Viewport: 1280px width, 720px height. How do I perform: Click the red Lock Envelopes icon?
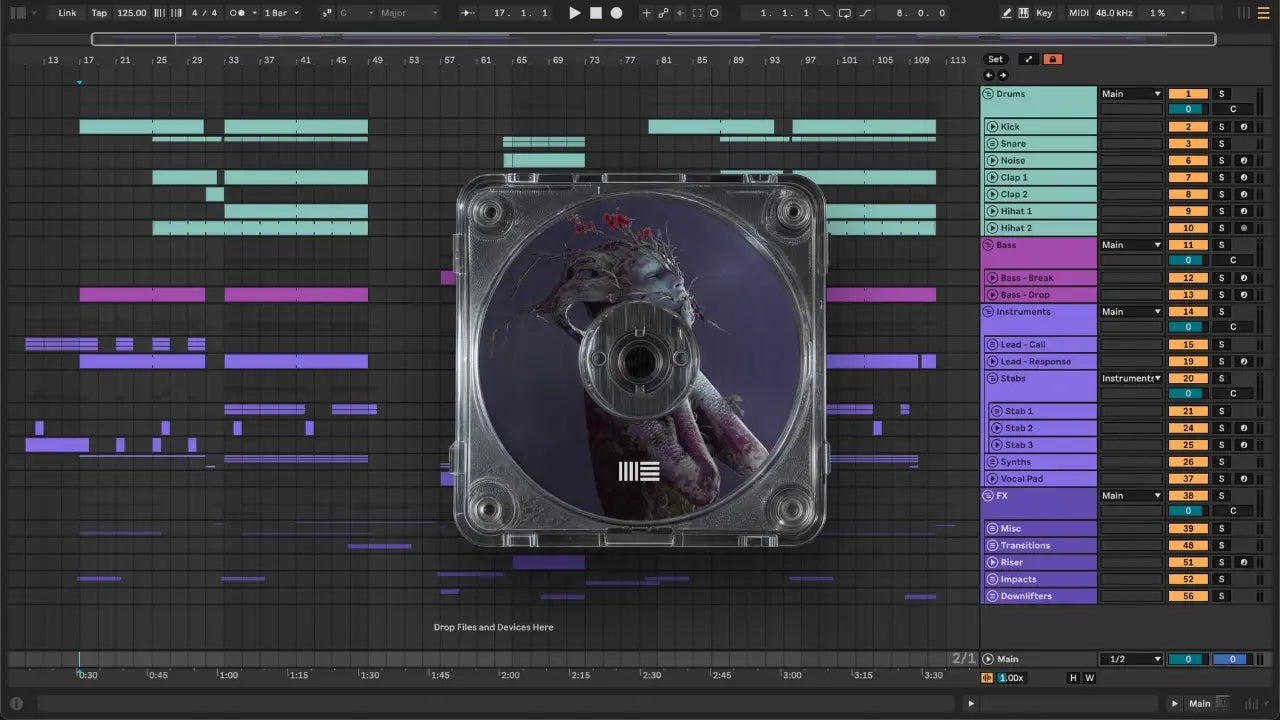coord(1052,59)
